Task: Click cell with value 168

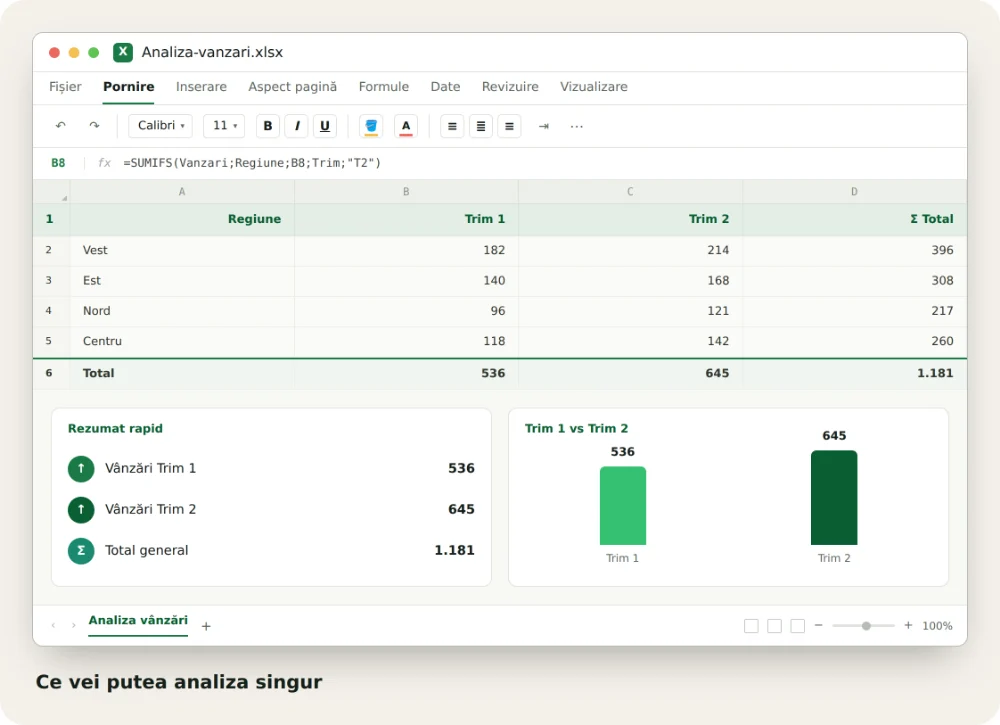Action: coord(630,281)
